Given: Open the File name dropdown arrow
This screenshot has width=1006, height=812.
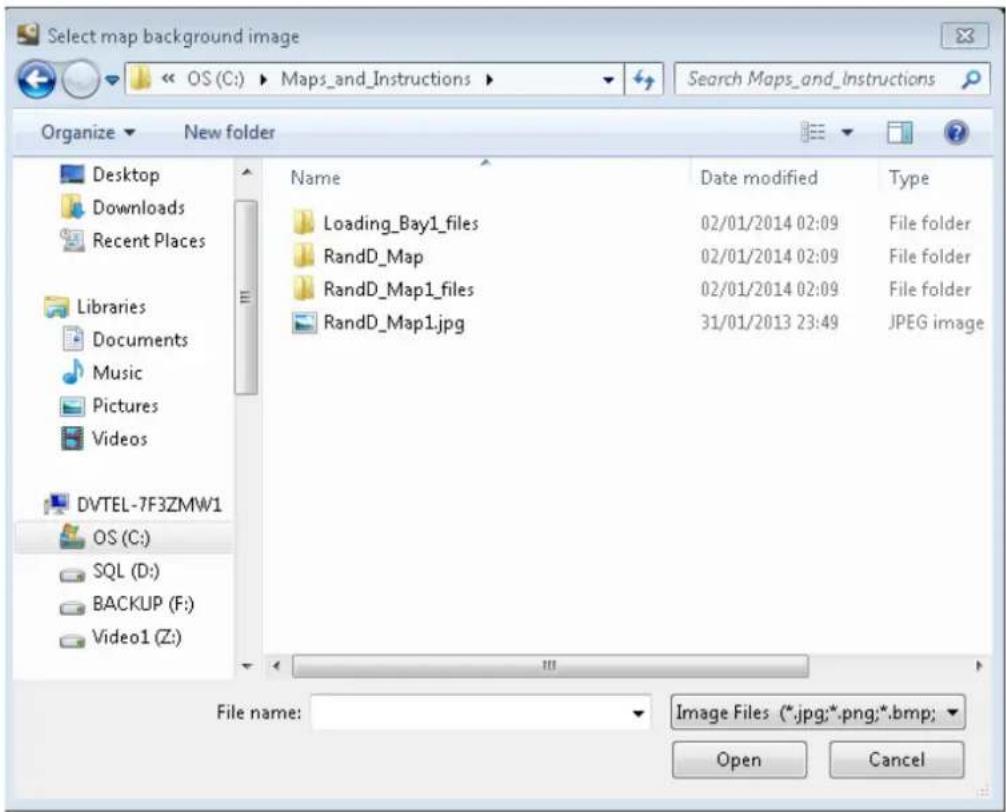Looking at the screenshot, I should (638, 713).
